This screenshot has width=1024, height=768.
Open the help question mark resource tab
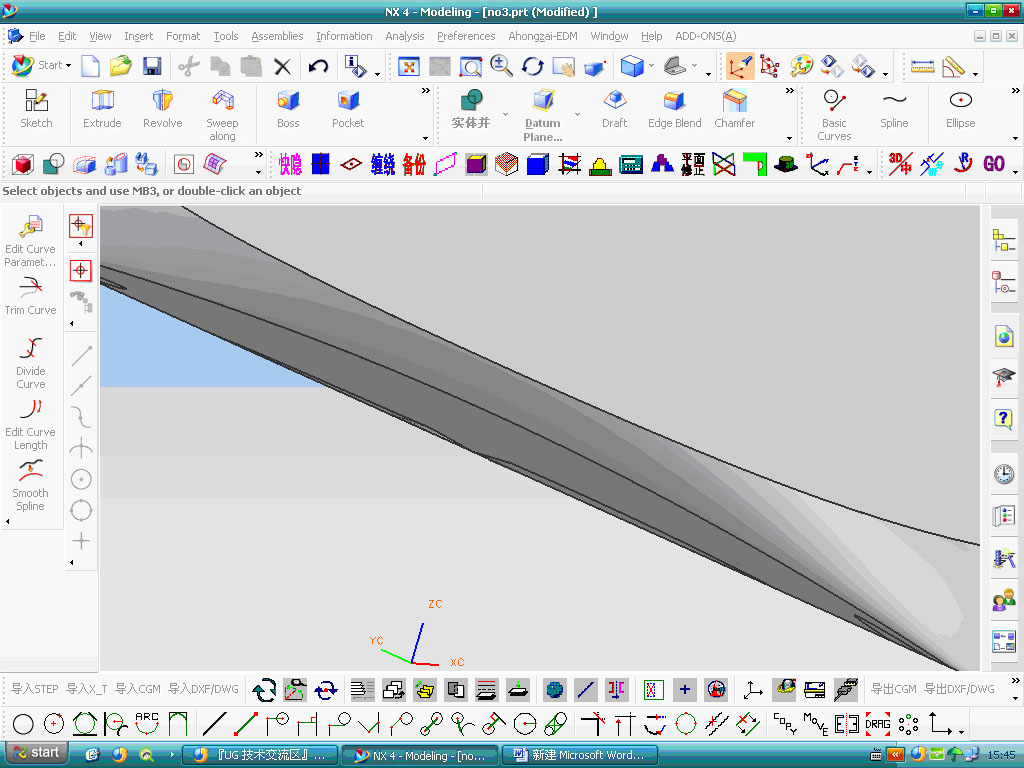(x=1004, y=418)
